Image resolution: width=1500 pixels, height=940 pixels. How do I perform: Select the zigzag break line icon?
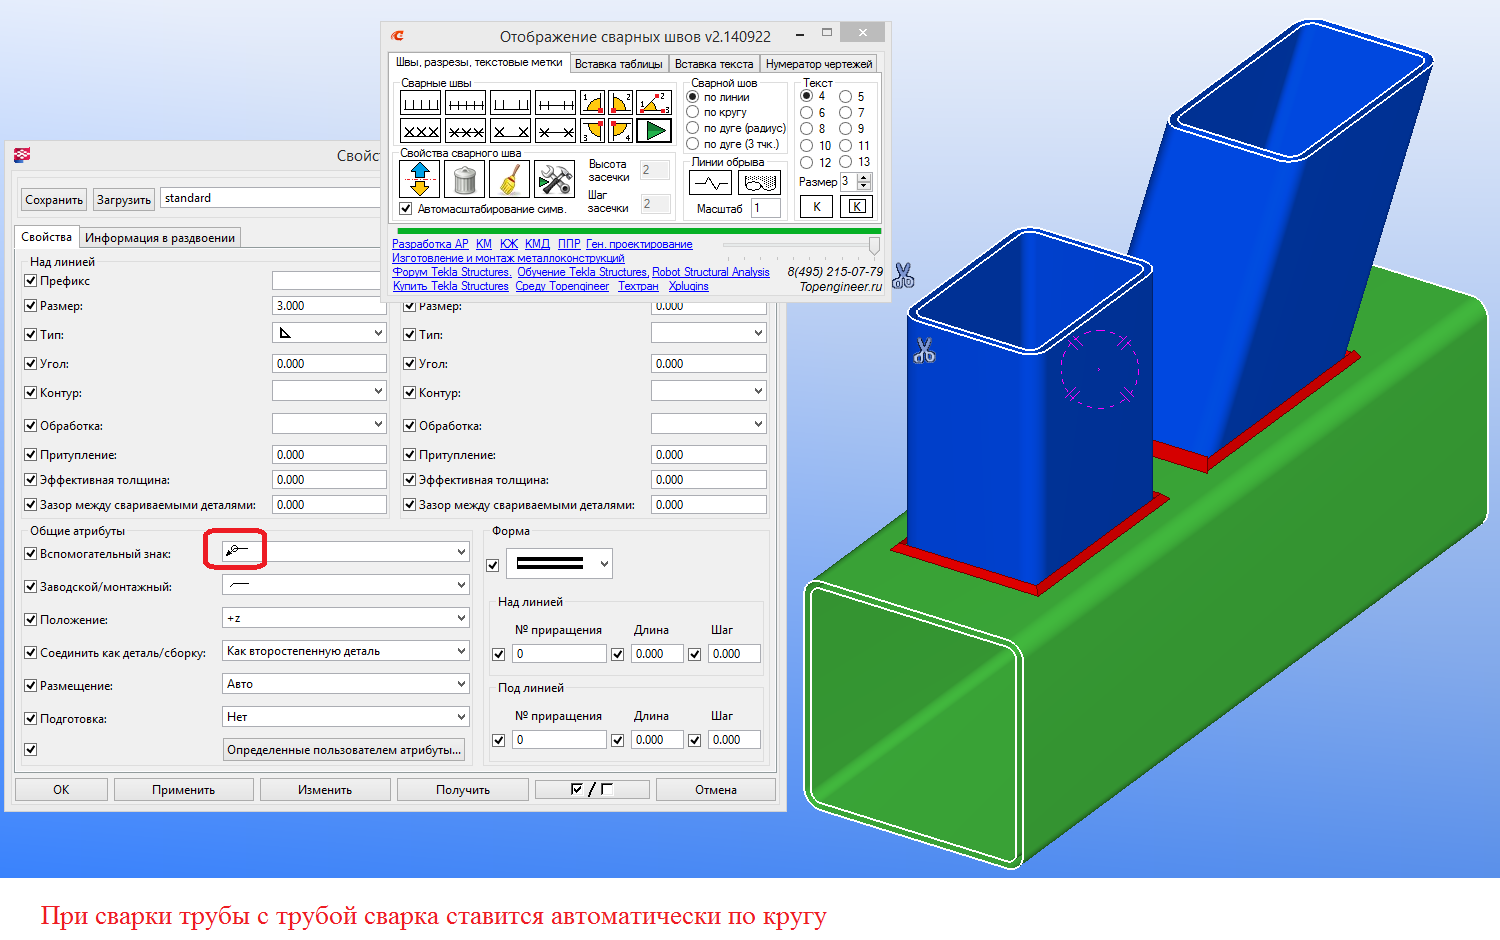click(x=710, y=183)
